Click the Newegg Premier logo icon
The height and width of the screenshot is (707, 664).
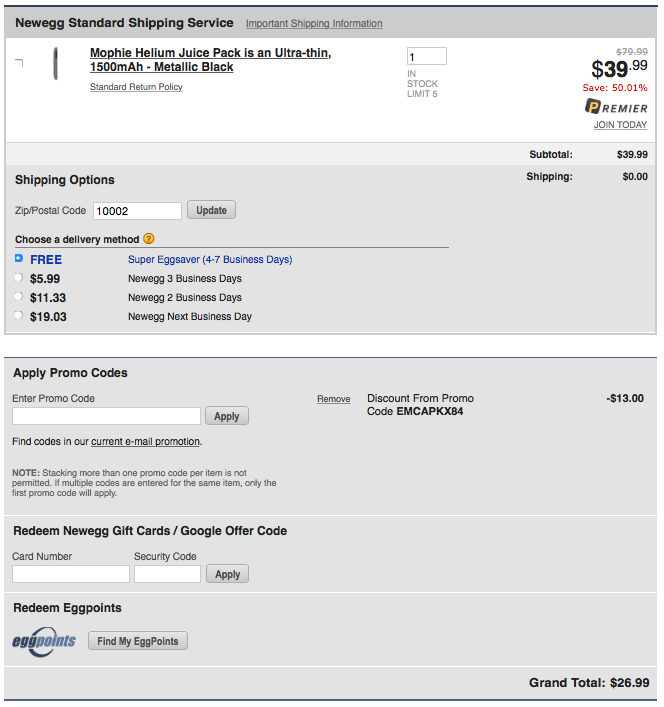click(616, 107)
